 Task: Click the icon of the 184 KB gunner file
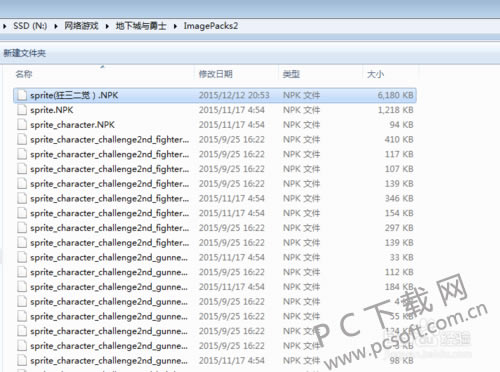point(22,287)
